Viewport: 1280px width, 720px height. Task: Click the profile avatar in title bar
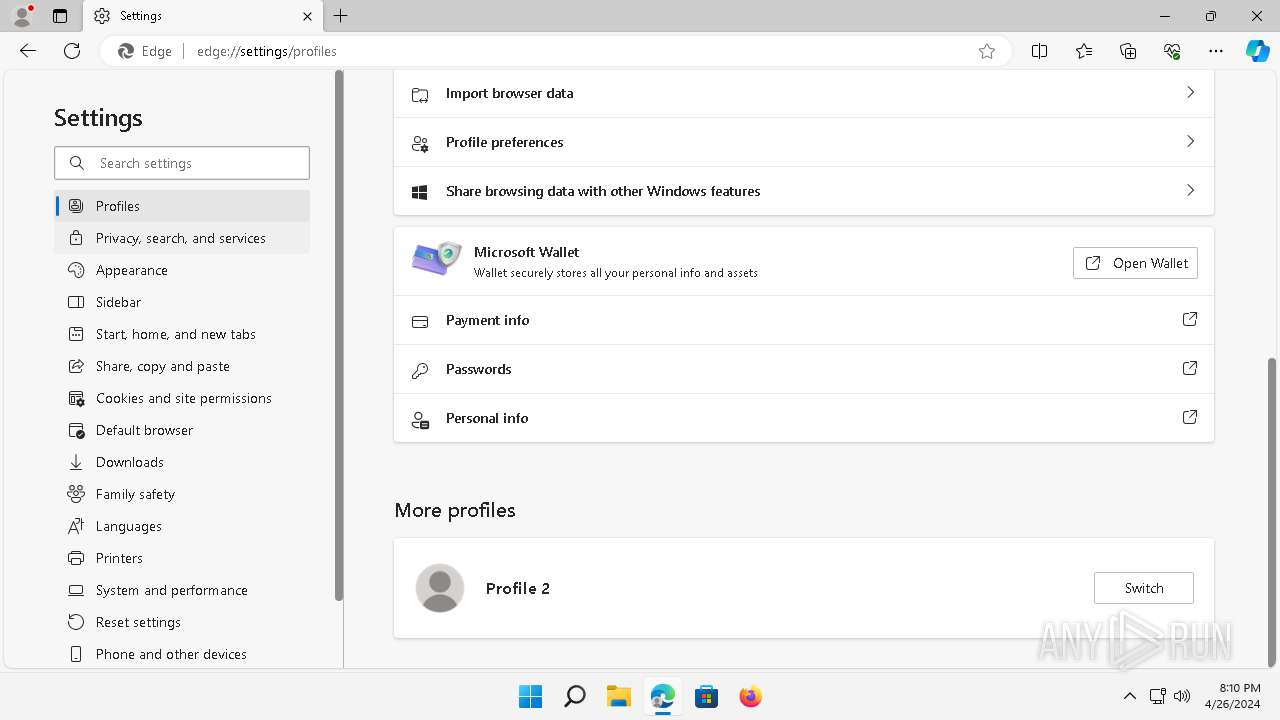[x=22, y=16]
